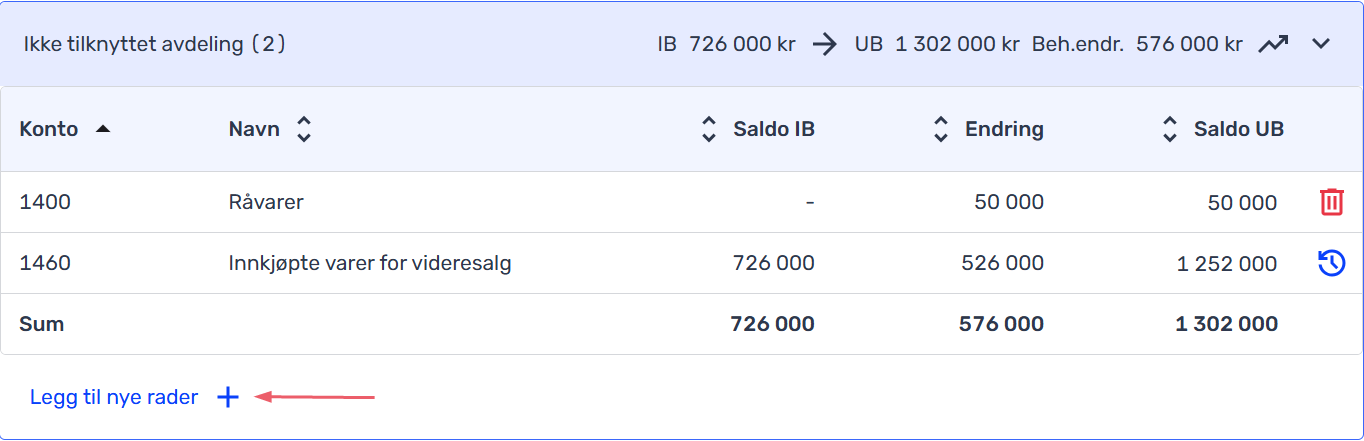The image size is (1364, 441).
Task: Sort by Konto using ascending arrow
Action: 102,129
